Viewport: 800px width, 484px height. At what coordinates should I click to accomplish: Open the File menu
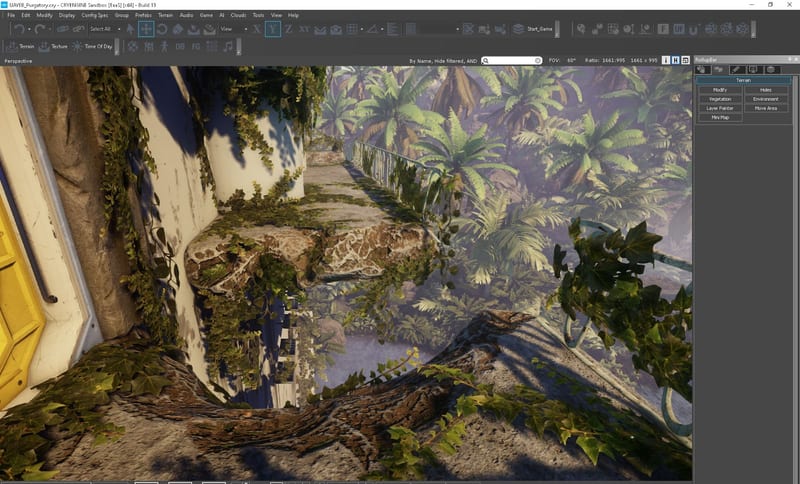pos(11,15)
